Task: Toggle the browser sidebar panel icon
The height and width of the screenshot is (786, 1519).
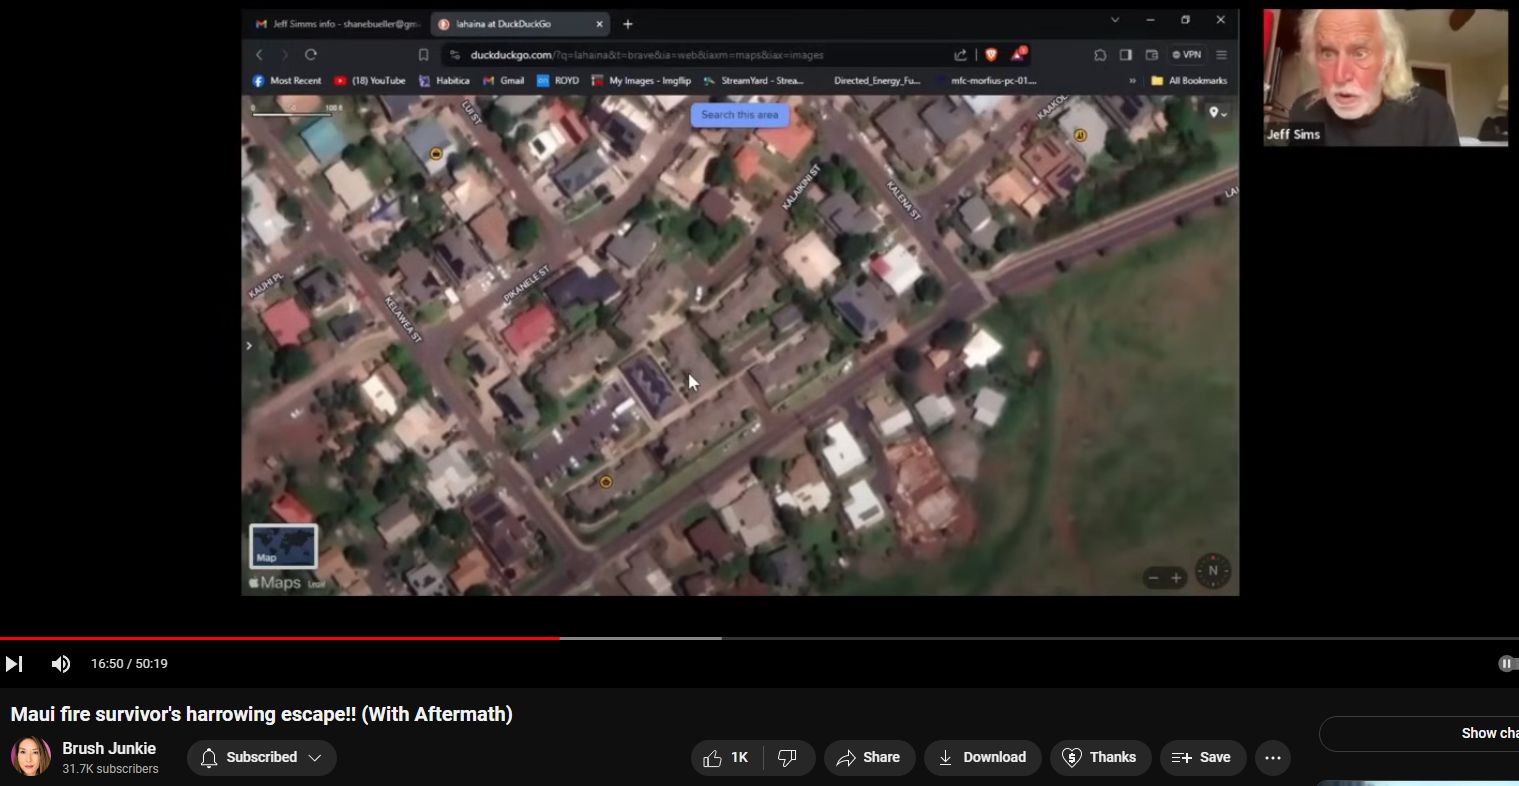Action: (x=1126, y=55)
